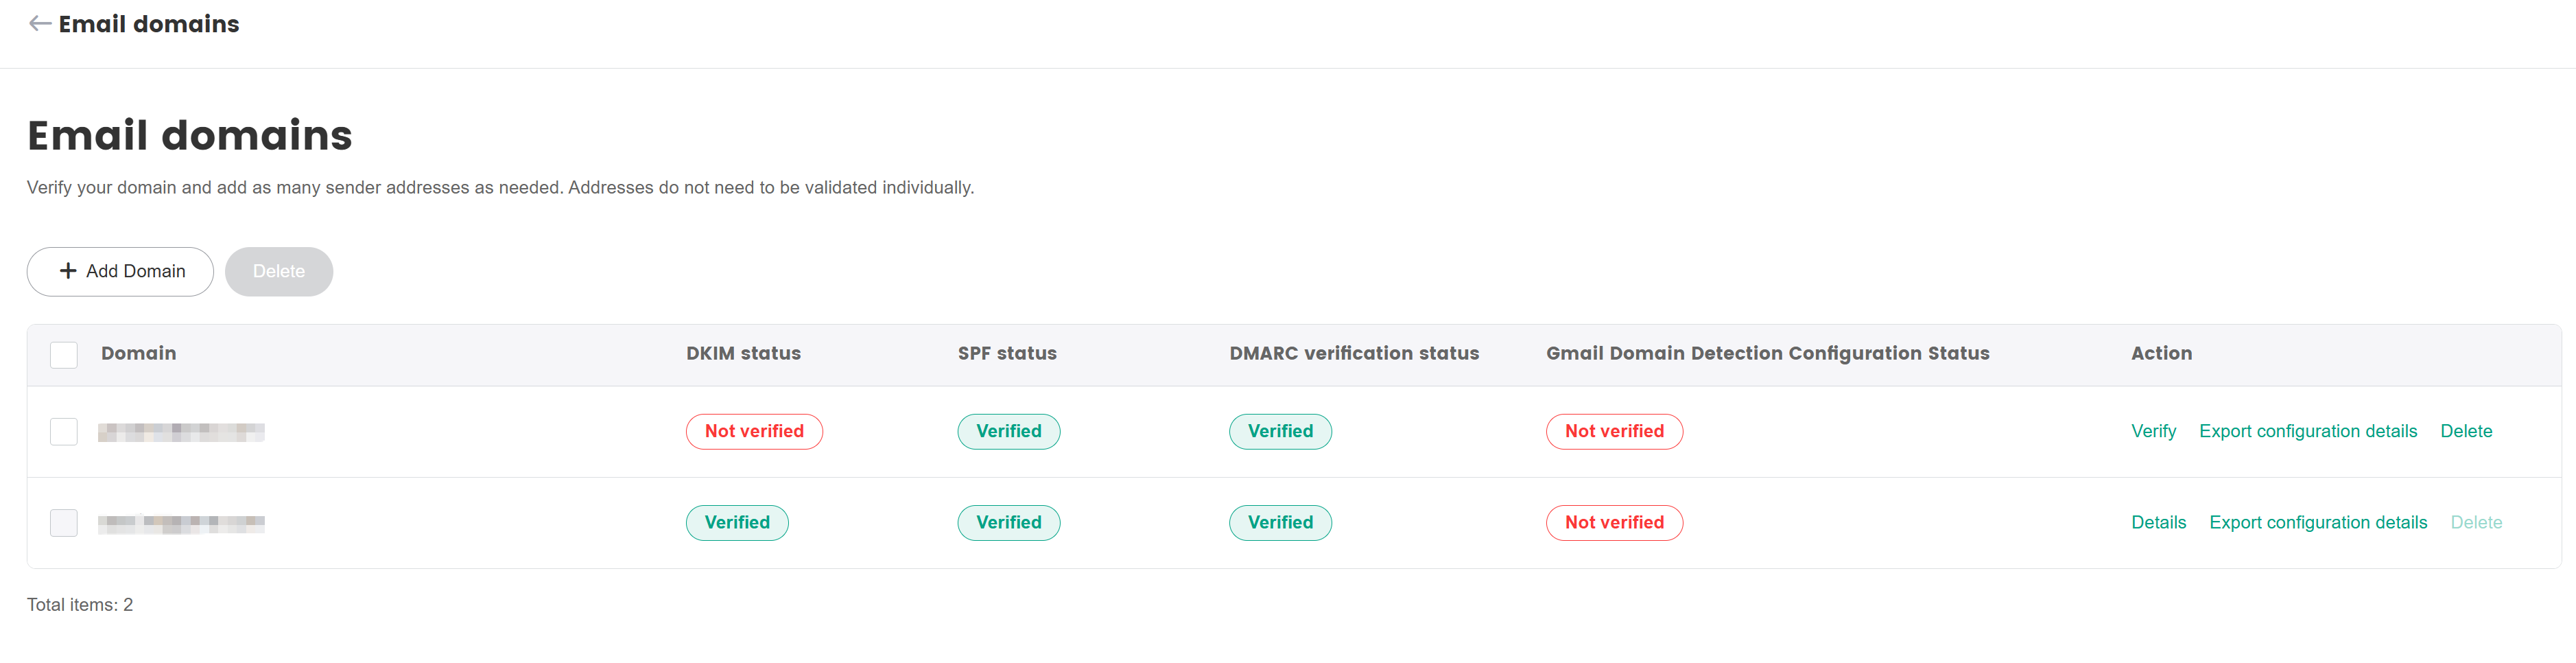
Task: Click the DMARC verification status header
Action: [1353, 353]
